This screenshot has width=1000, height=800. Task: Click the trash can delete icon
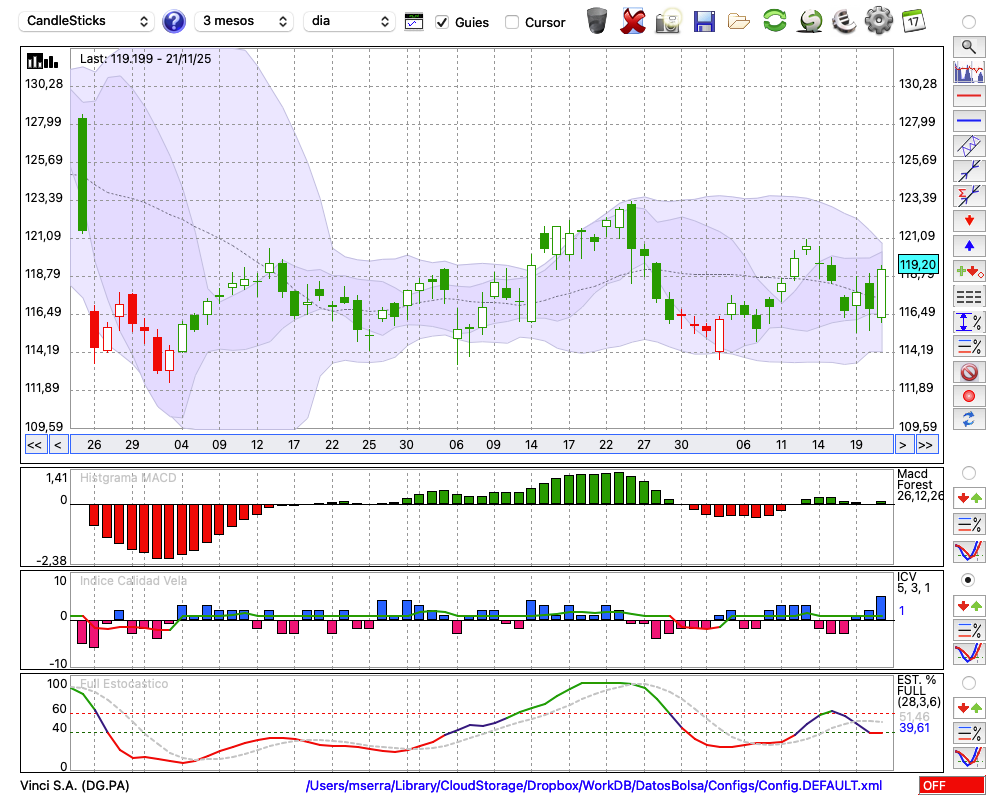pos(597,20)
